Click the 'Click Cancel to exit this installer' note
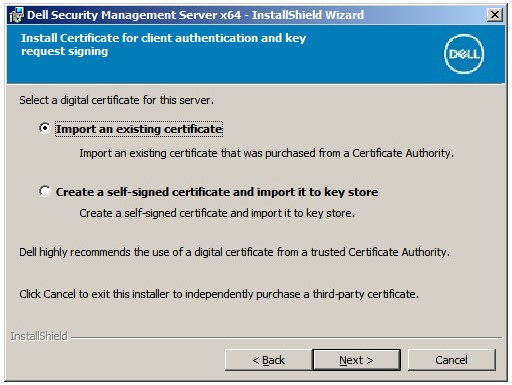 click(x=219, y=294)
